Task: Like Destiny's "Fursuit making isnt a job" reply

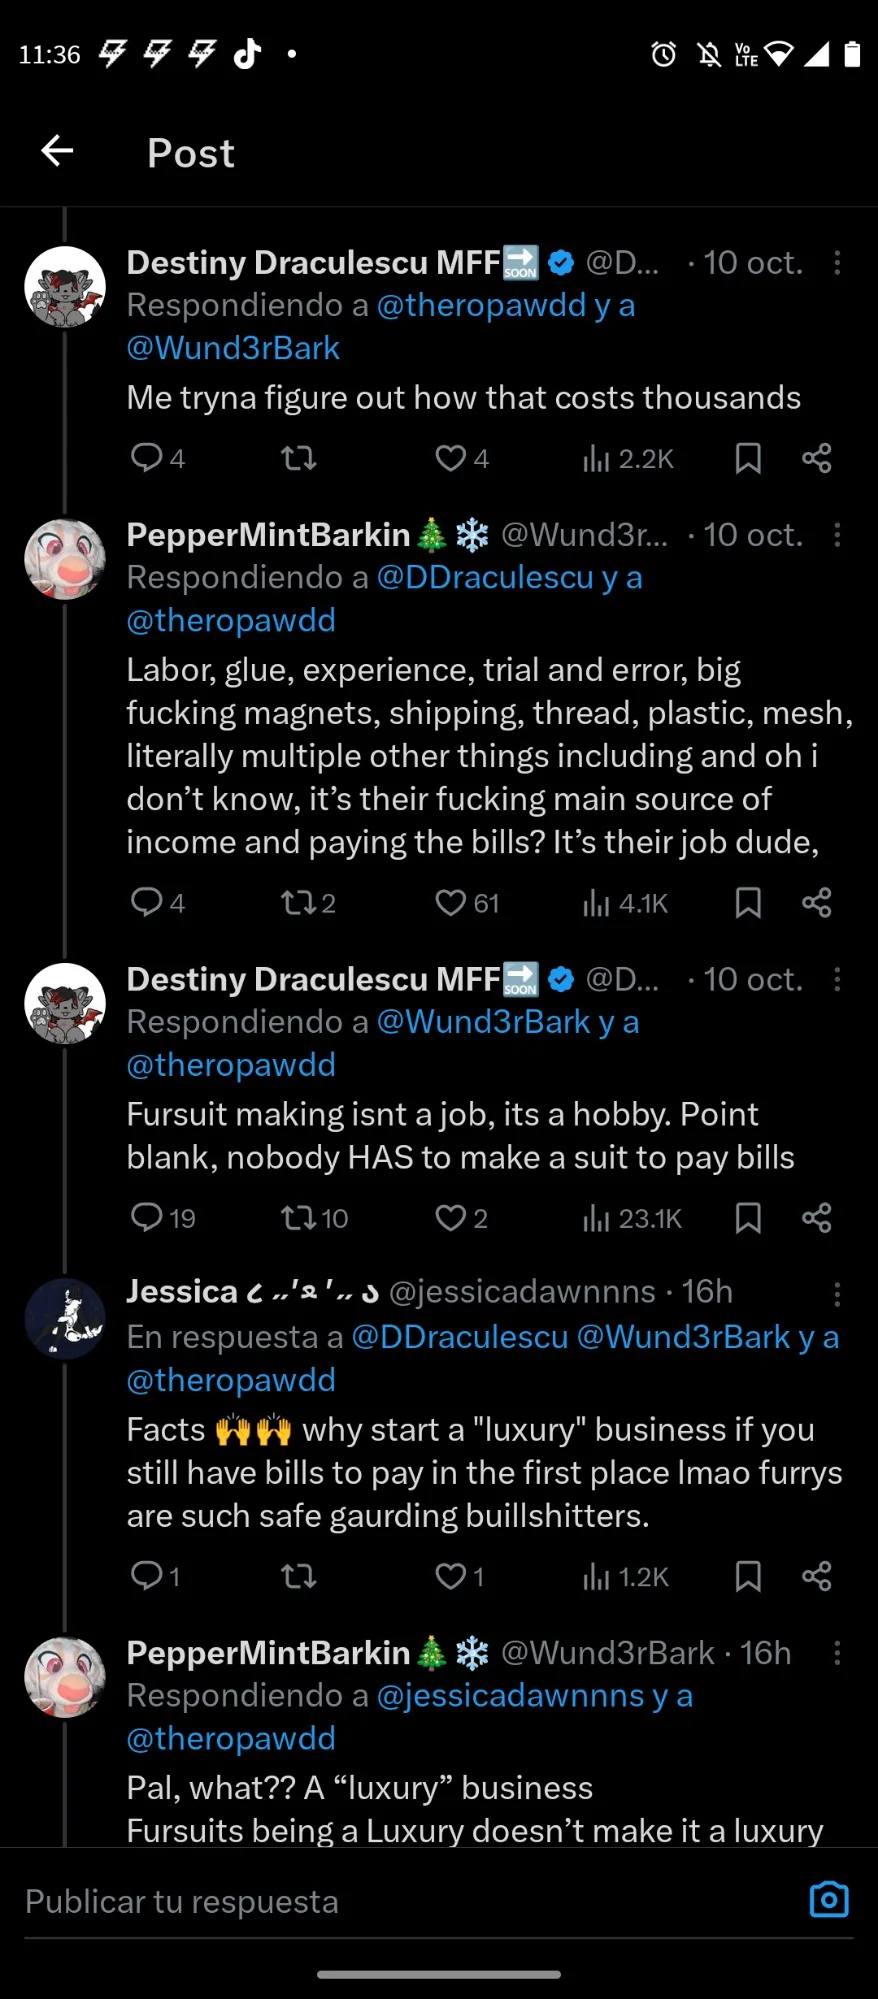Action: (x=451, y=1218)
